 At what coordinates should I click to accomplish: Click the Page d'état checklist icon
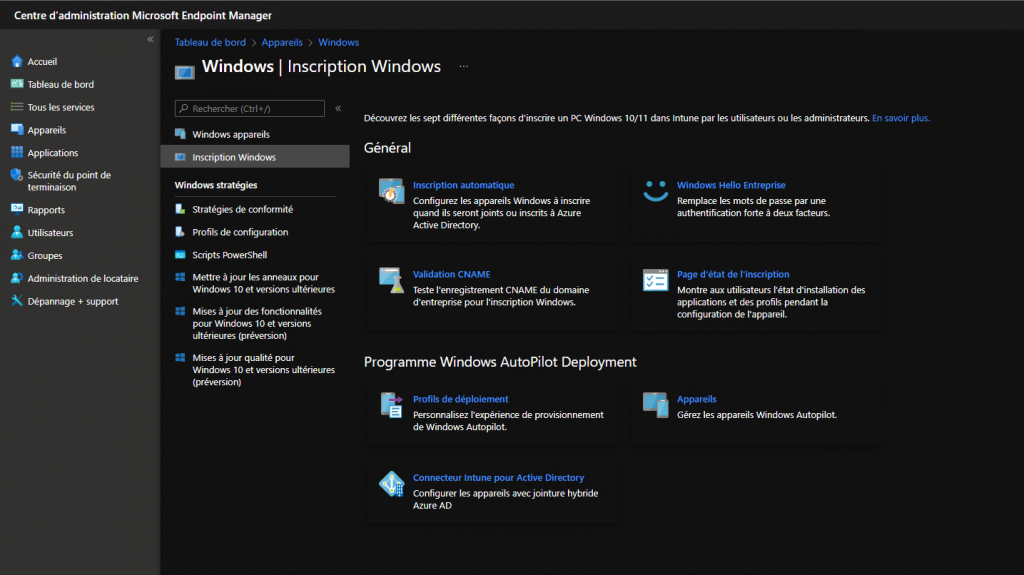click(x=655, y=280)
